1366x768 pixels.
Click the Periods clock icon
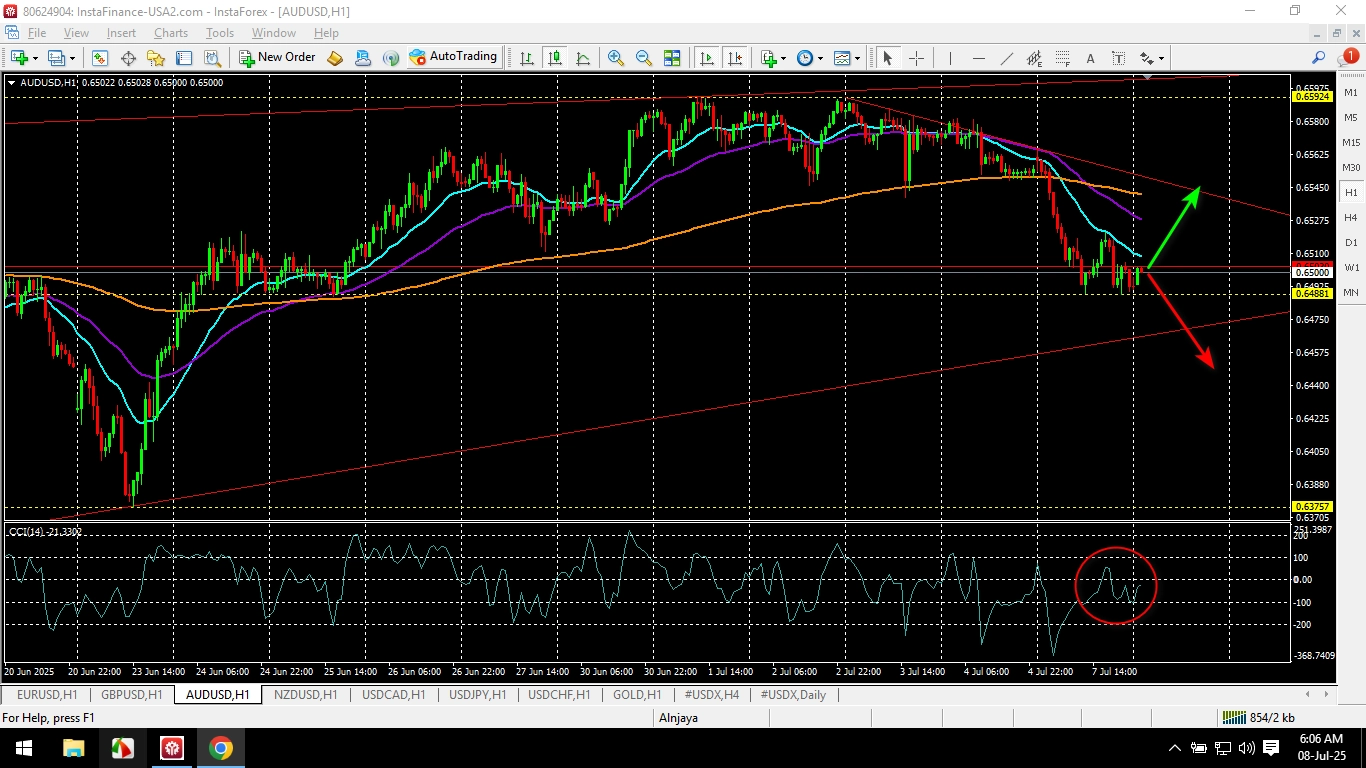805,58
